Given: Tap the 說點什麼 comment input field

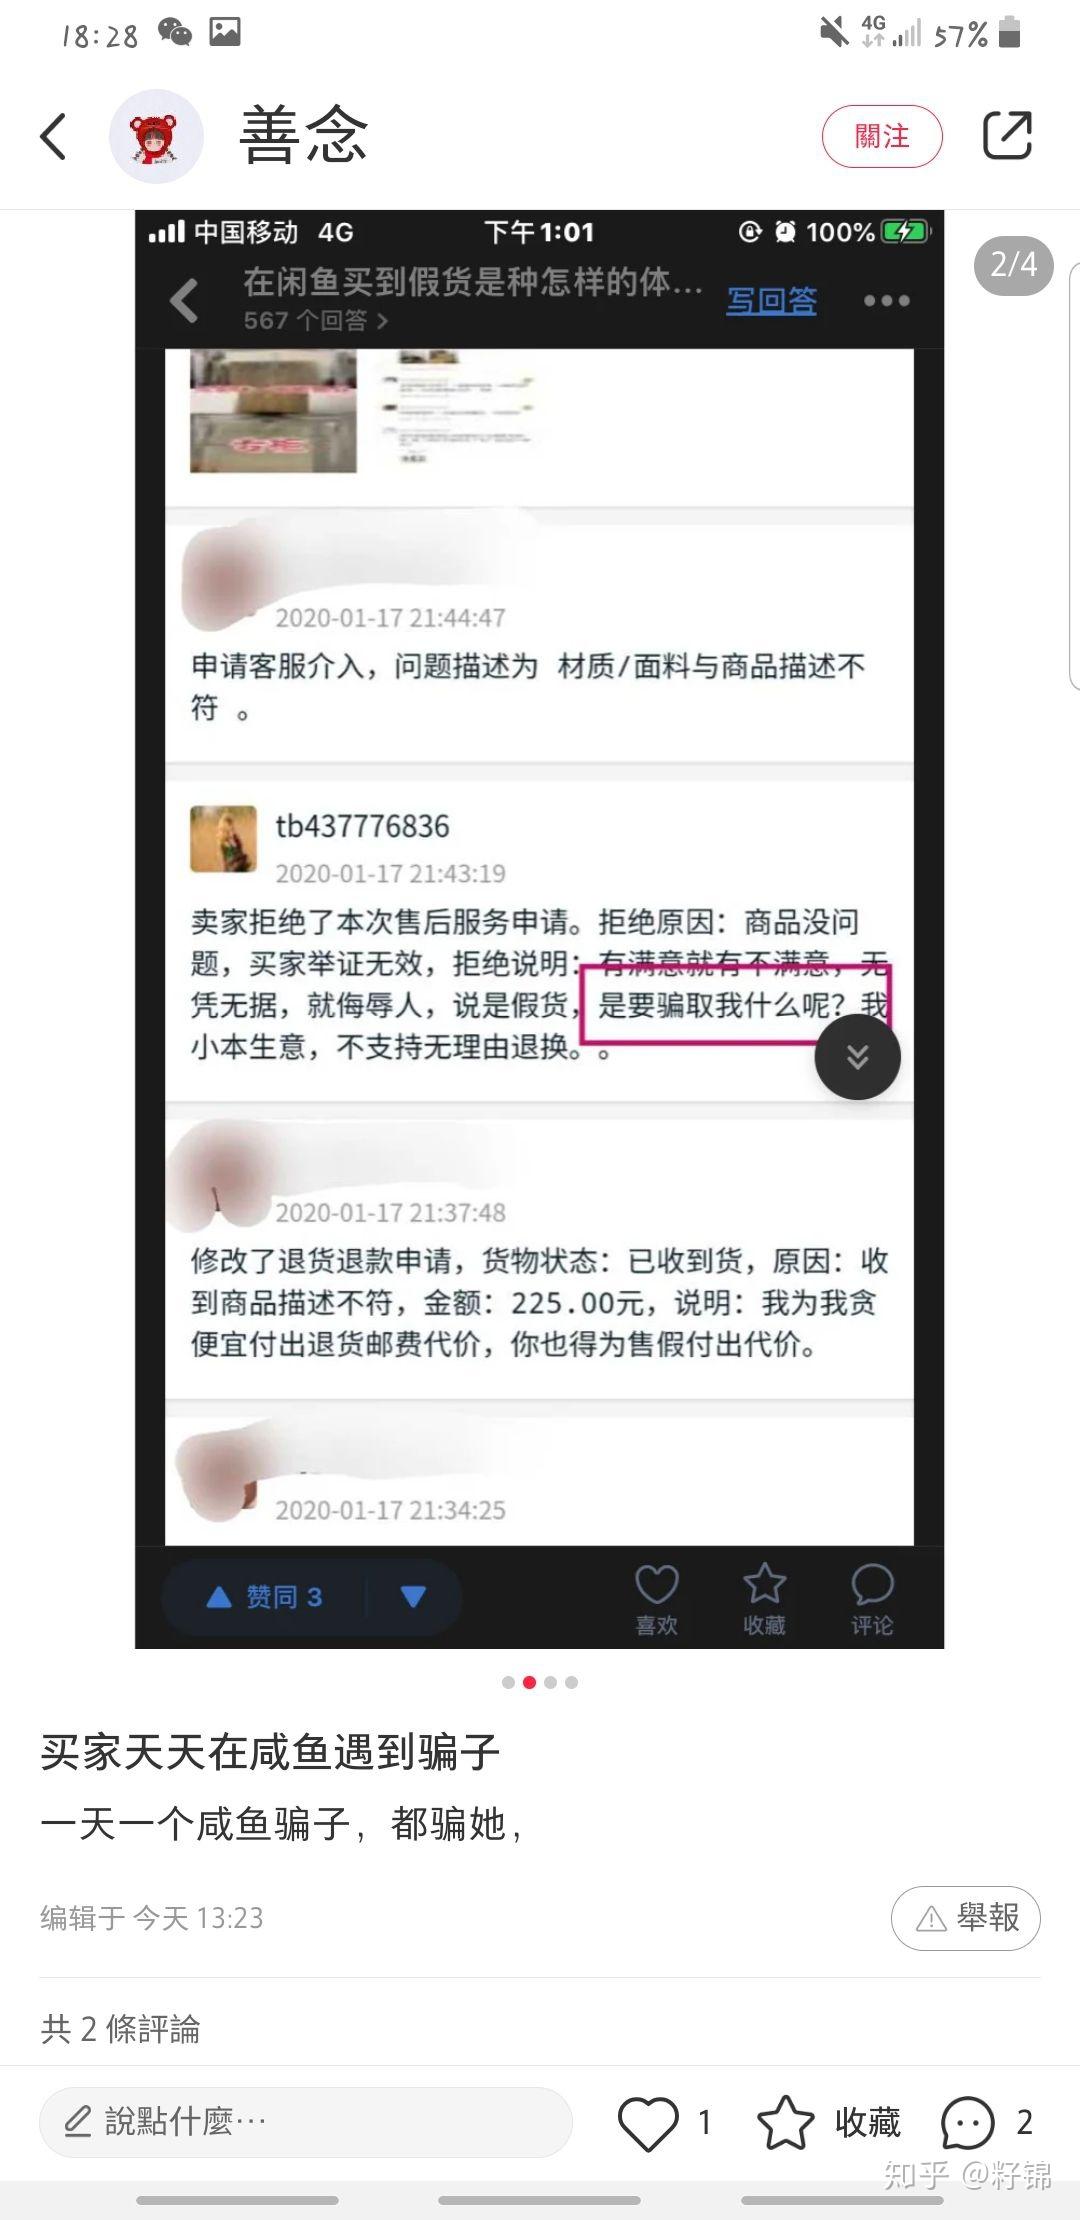Looking at the screenshot, I should click(x=305, y=2121).
